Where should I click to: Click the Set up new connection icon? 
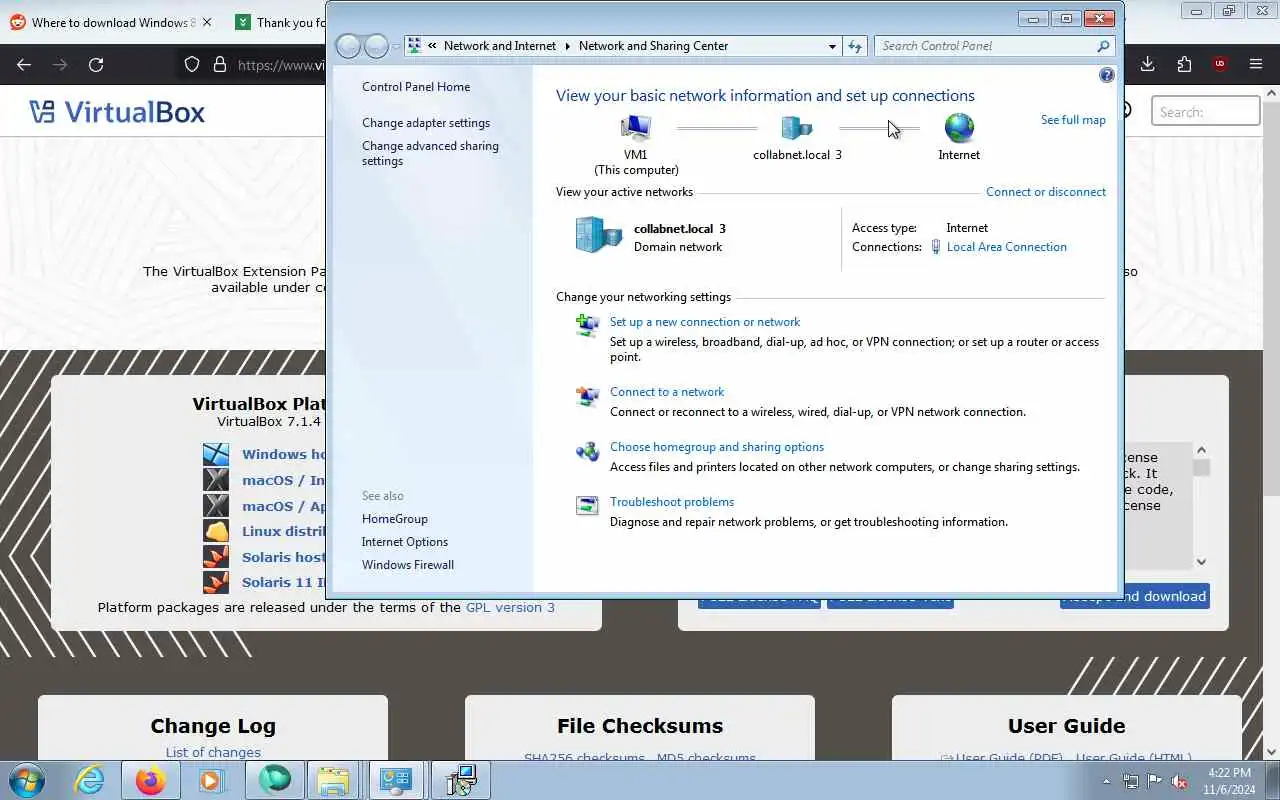coord(588,325)
